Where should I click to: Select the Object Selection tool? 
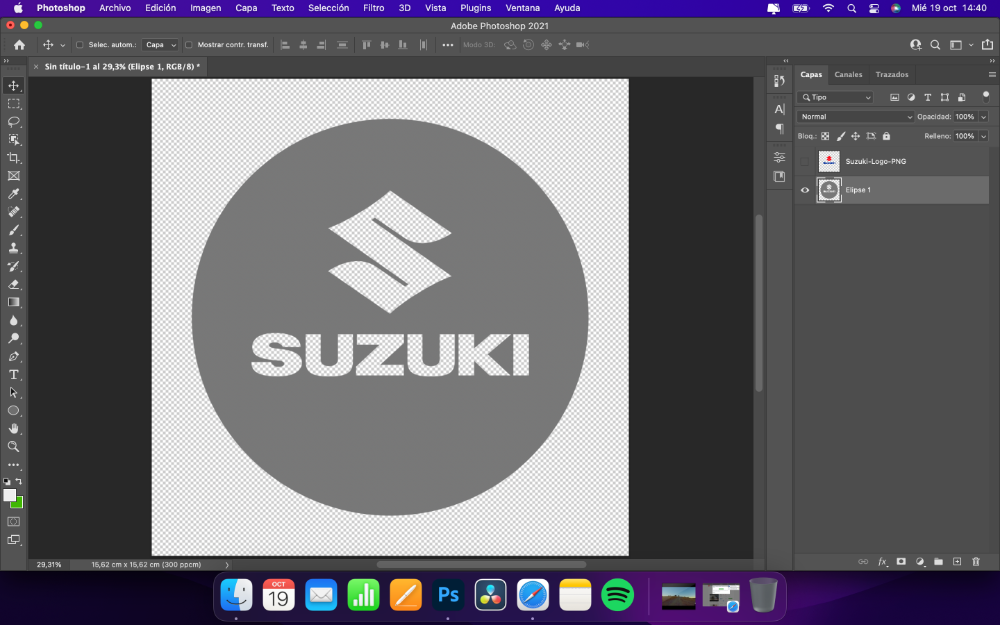coord(13,140)
